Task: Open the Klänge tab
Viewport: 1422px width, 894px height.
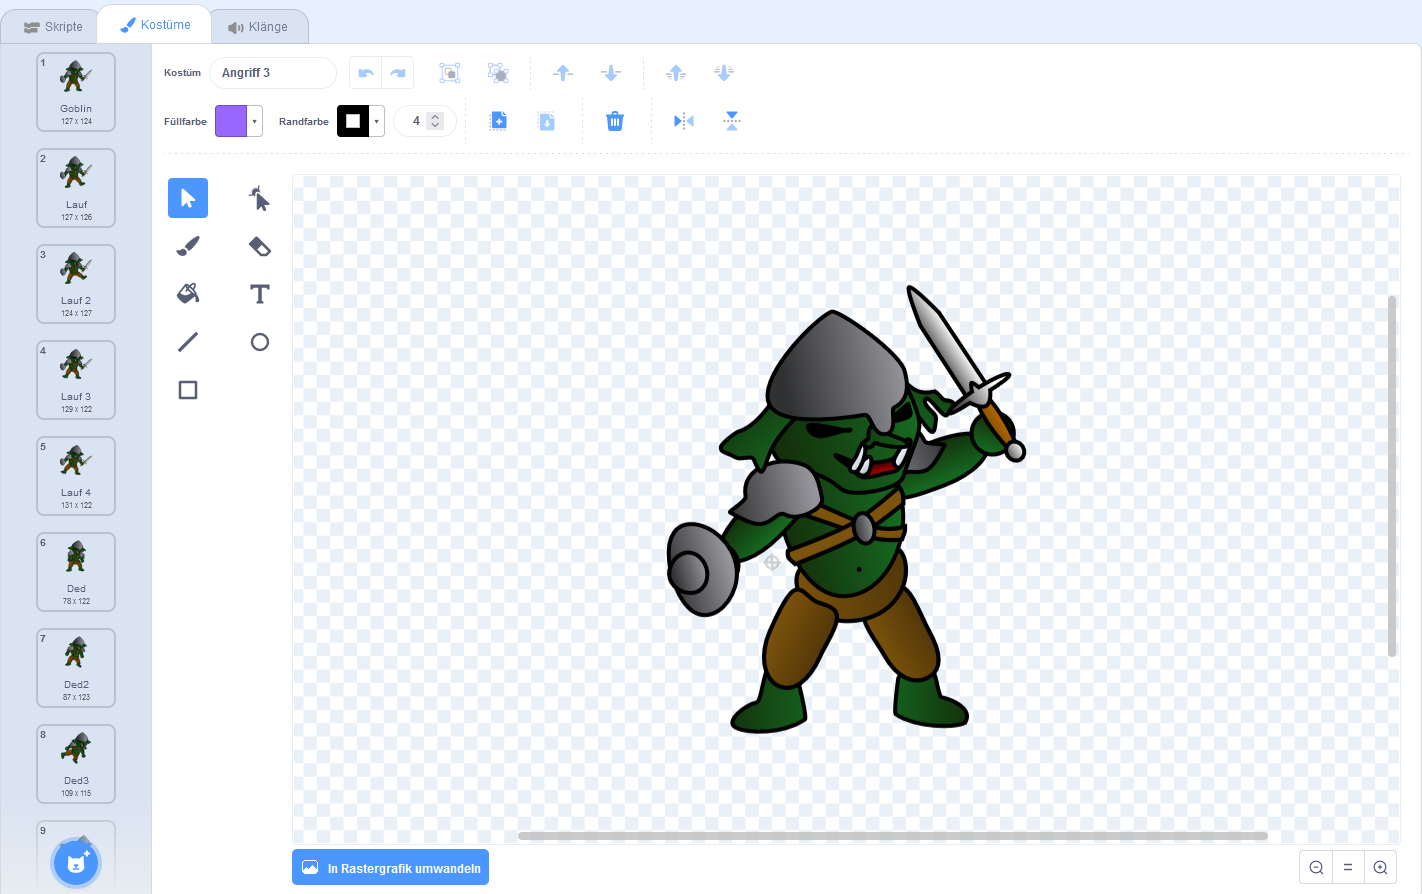Action: (258, 27)
